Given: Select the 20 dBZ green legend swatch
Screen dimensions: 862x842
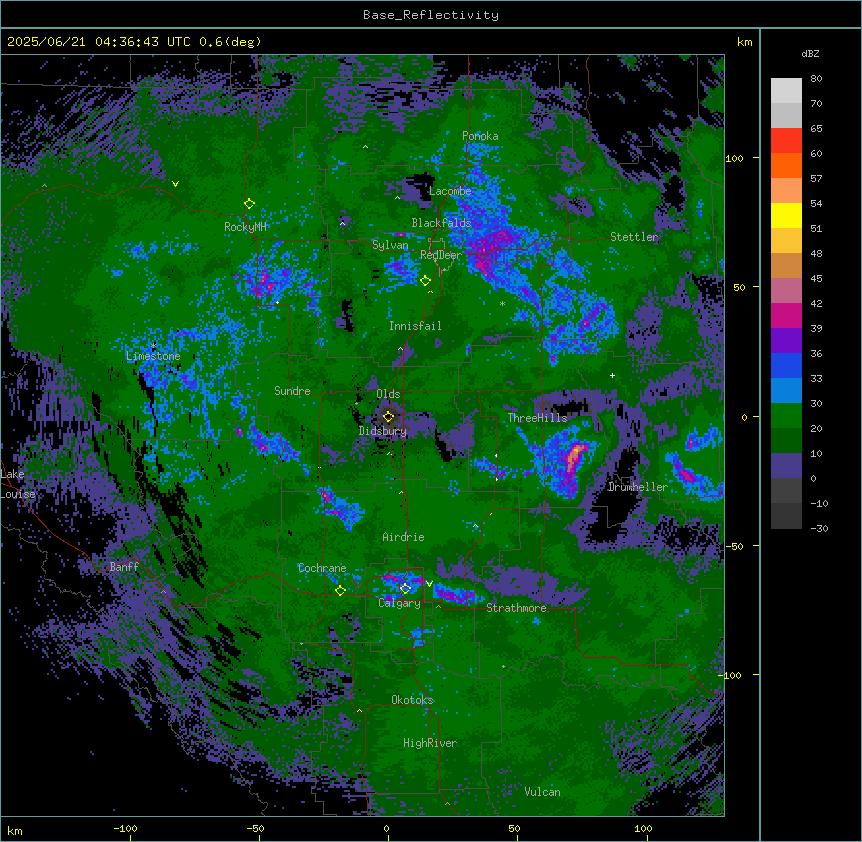Looking at the screenshot, I should tap(786, 440).
